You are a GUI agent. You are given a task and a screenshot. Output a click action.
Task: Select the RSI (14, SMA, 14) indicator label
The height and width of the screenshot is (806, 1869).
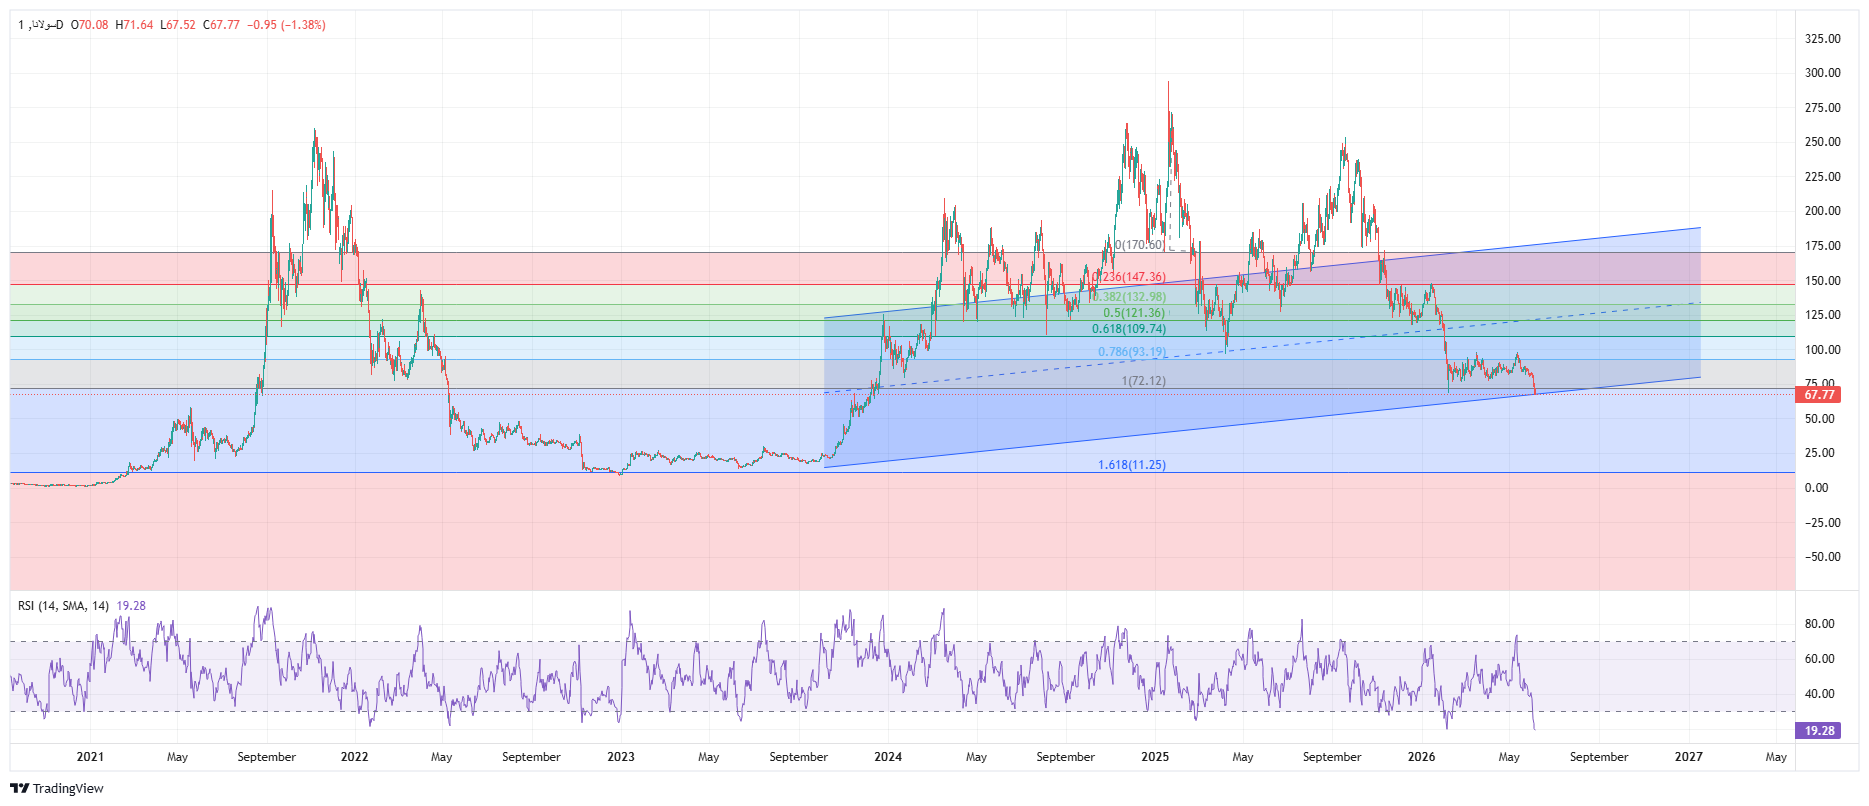point(64,606)
